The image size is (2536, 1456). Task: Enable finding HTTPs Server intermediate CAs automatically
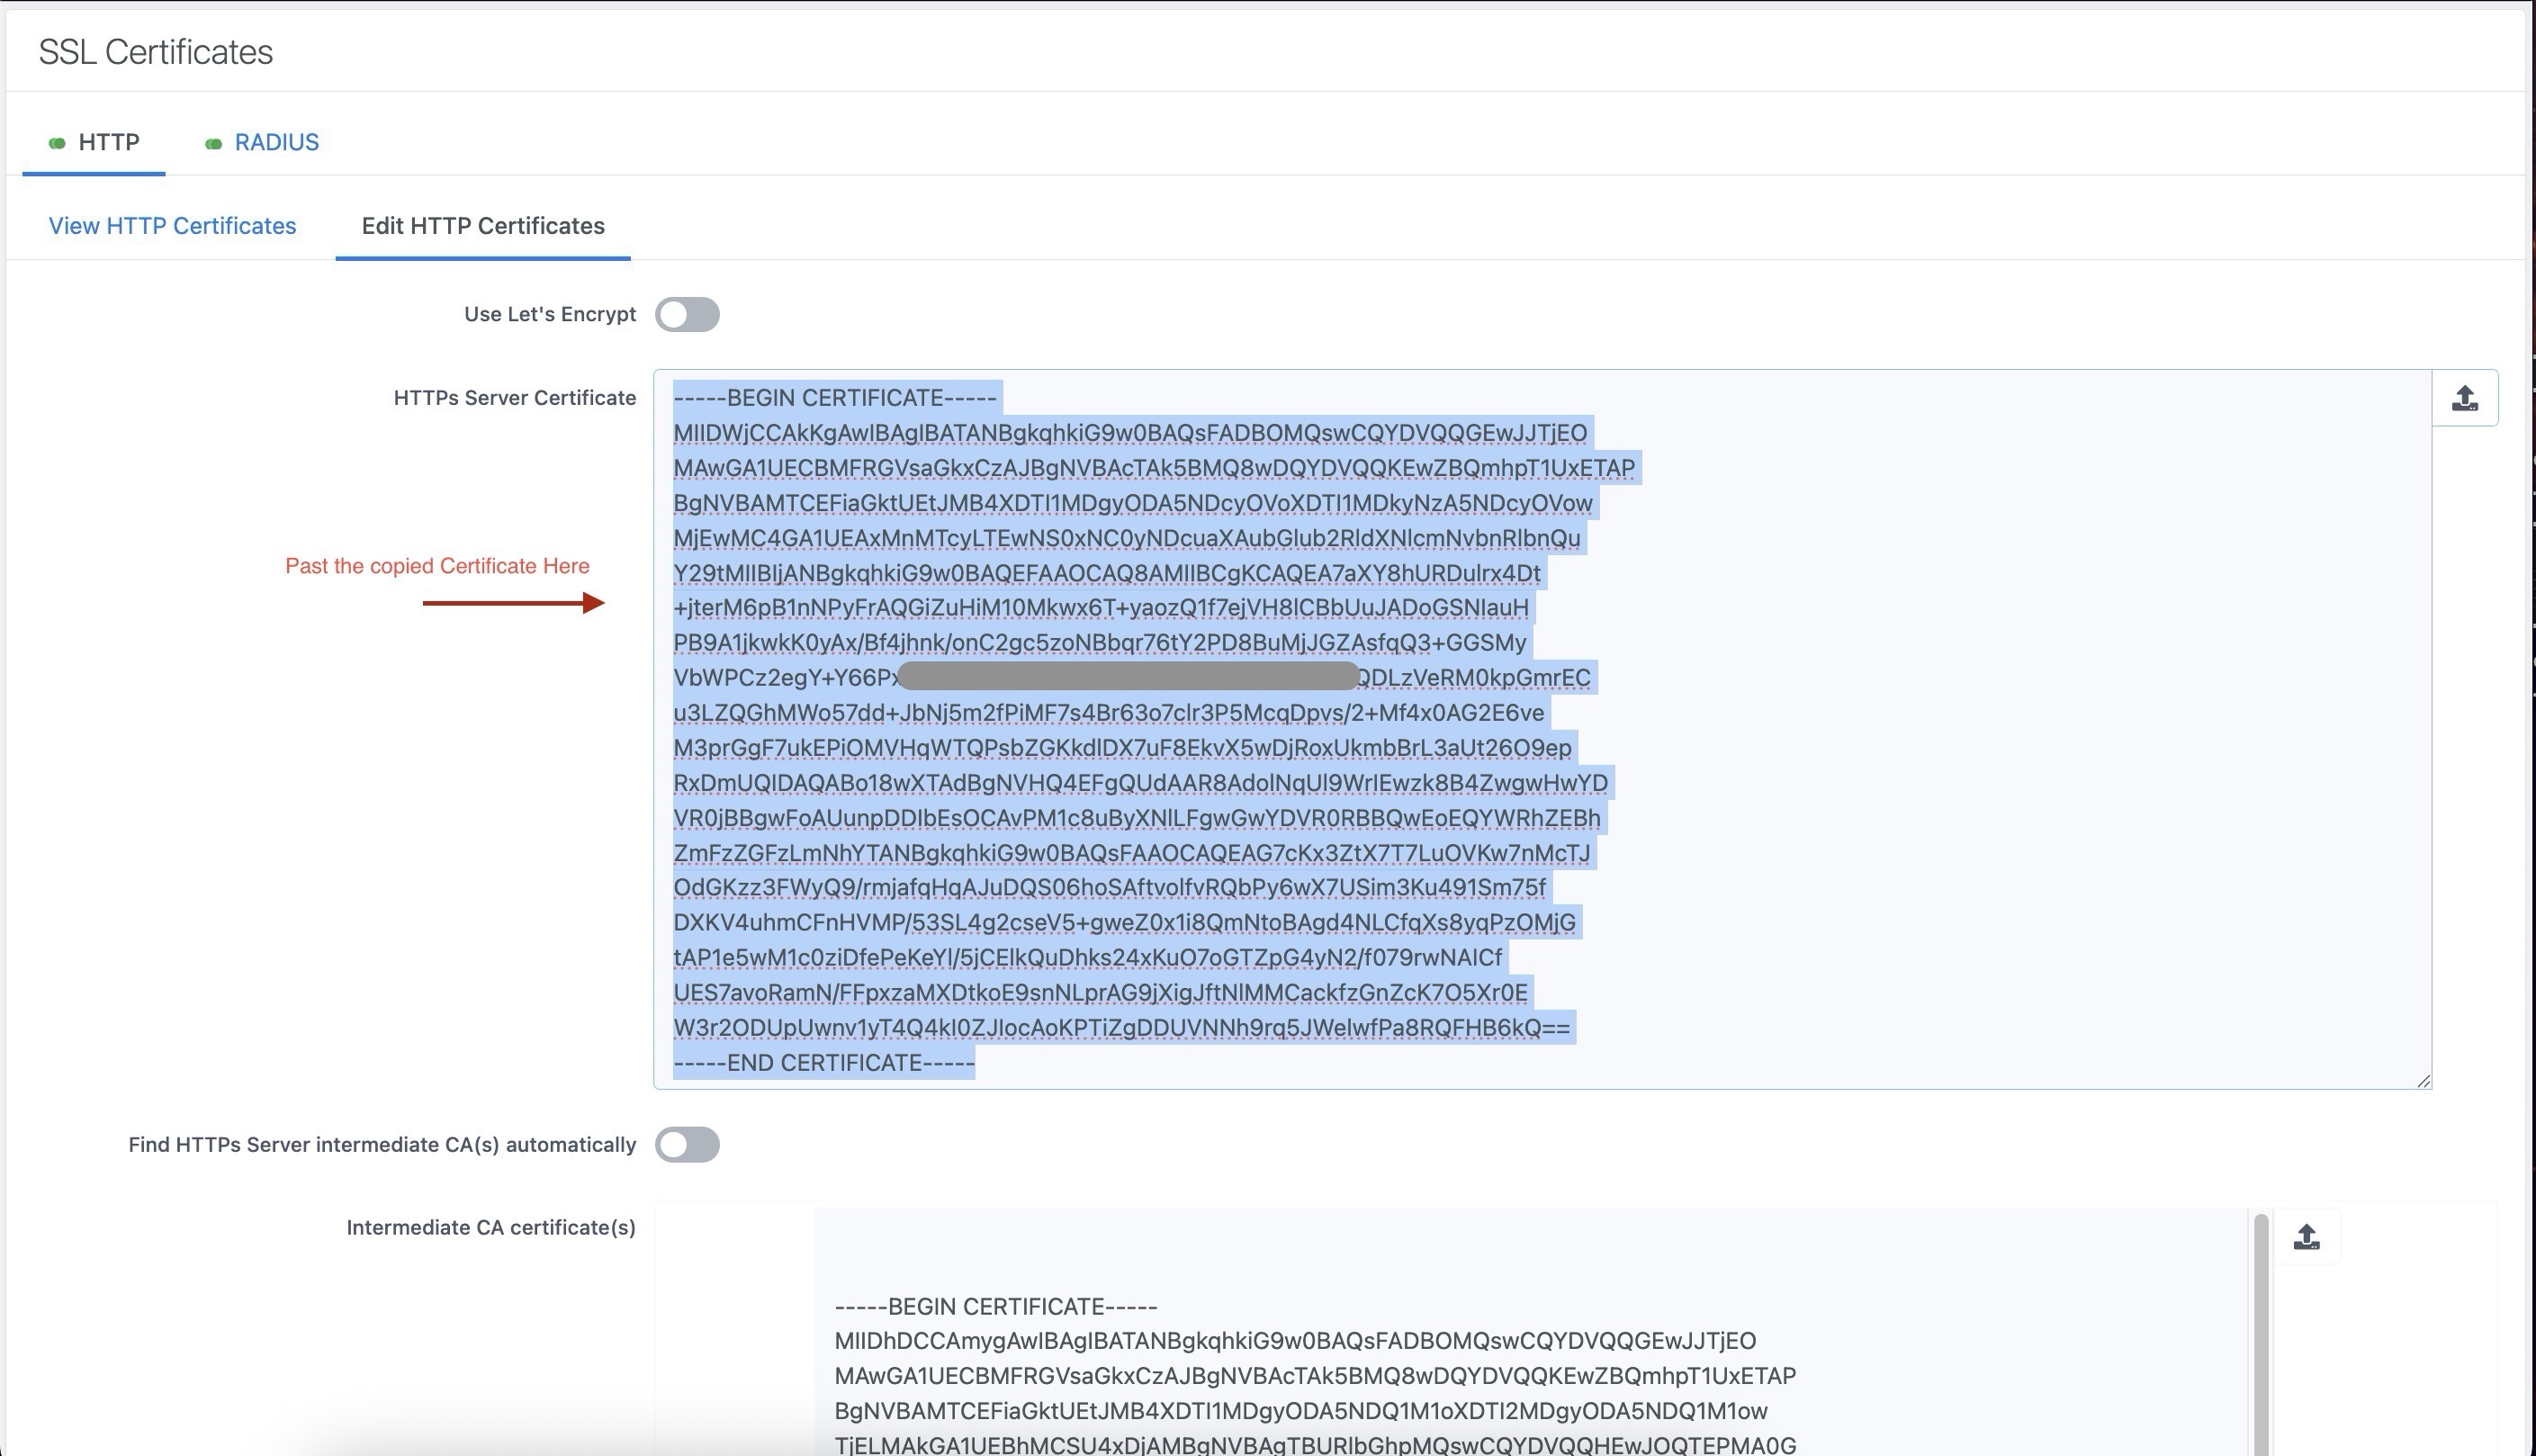(690, 1145)
